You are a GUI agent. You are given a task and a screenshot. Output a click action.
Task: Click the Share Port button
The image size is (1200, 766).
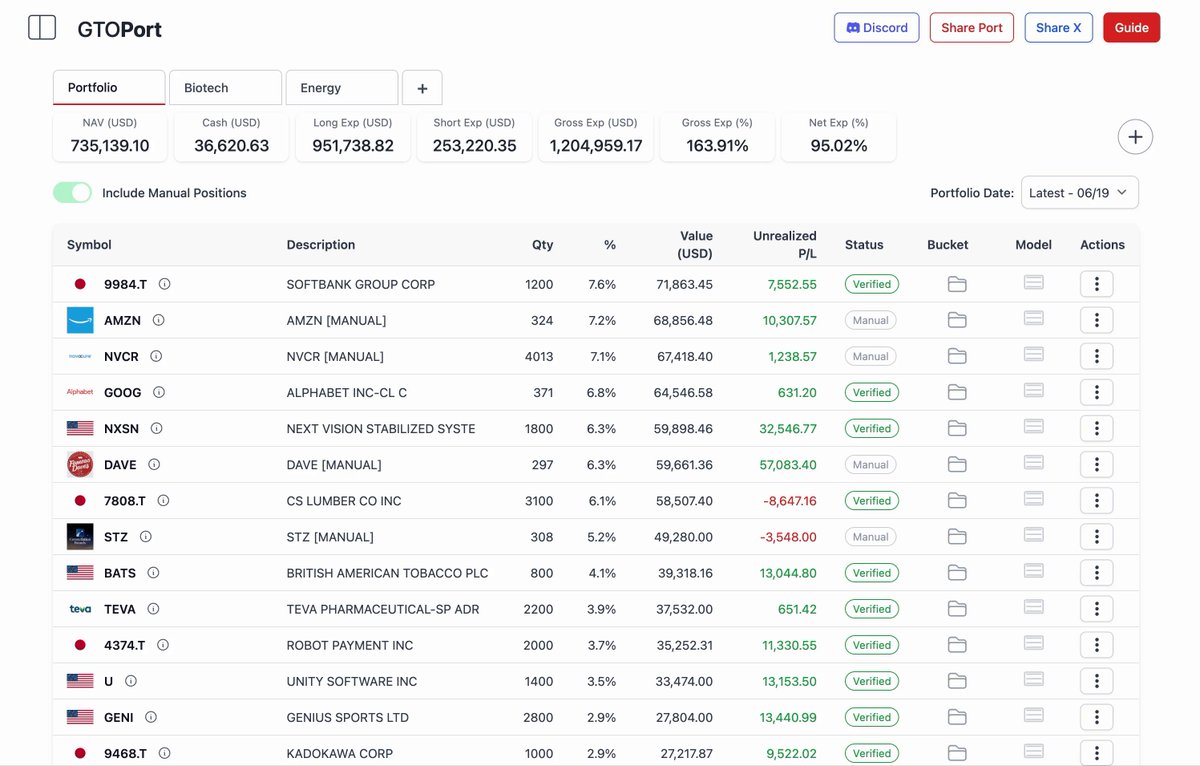972,27
